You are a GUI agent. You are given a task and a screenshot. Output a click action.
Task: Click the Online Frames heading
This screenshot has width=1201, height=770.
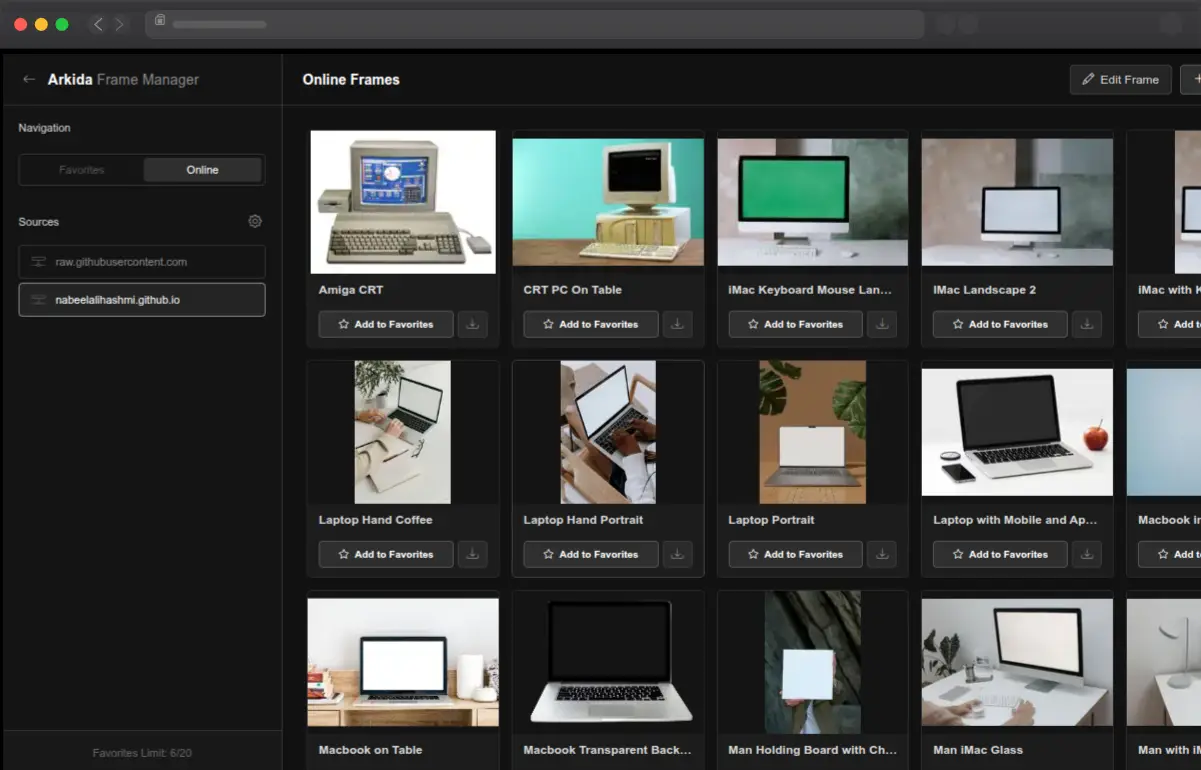coord(351,80)
